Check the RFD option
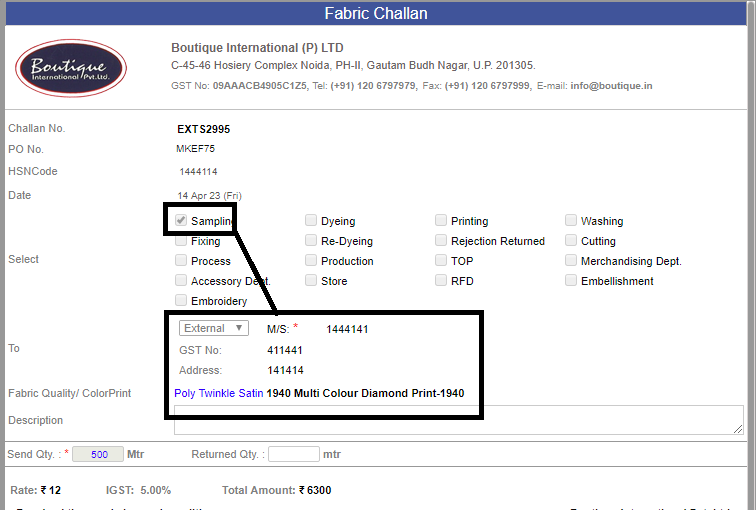The width and height of the screenshot is (756, 510). [441, 280]
